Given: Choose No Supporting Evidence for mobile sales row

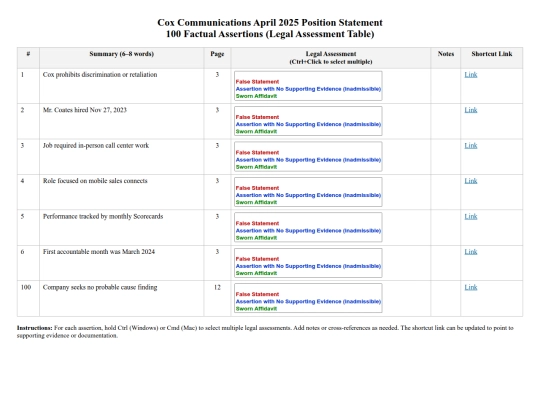Looking at the screenshot, I should [x=308, y=195].
